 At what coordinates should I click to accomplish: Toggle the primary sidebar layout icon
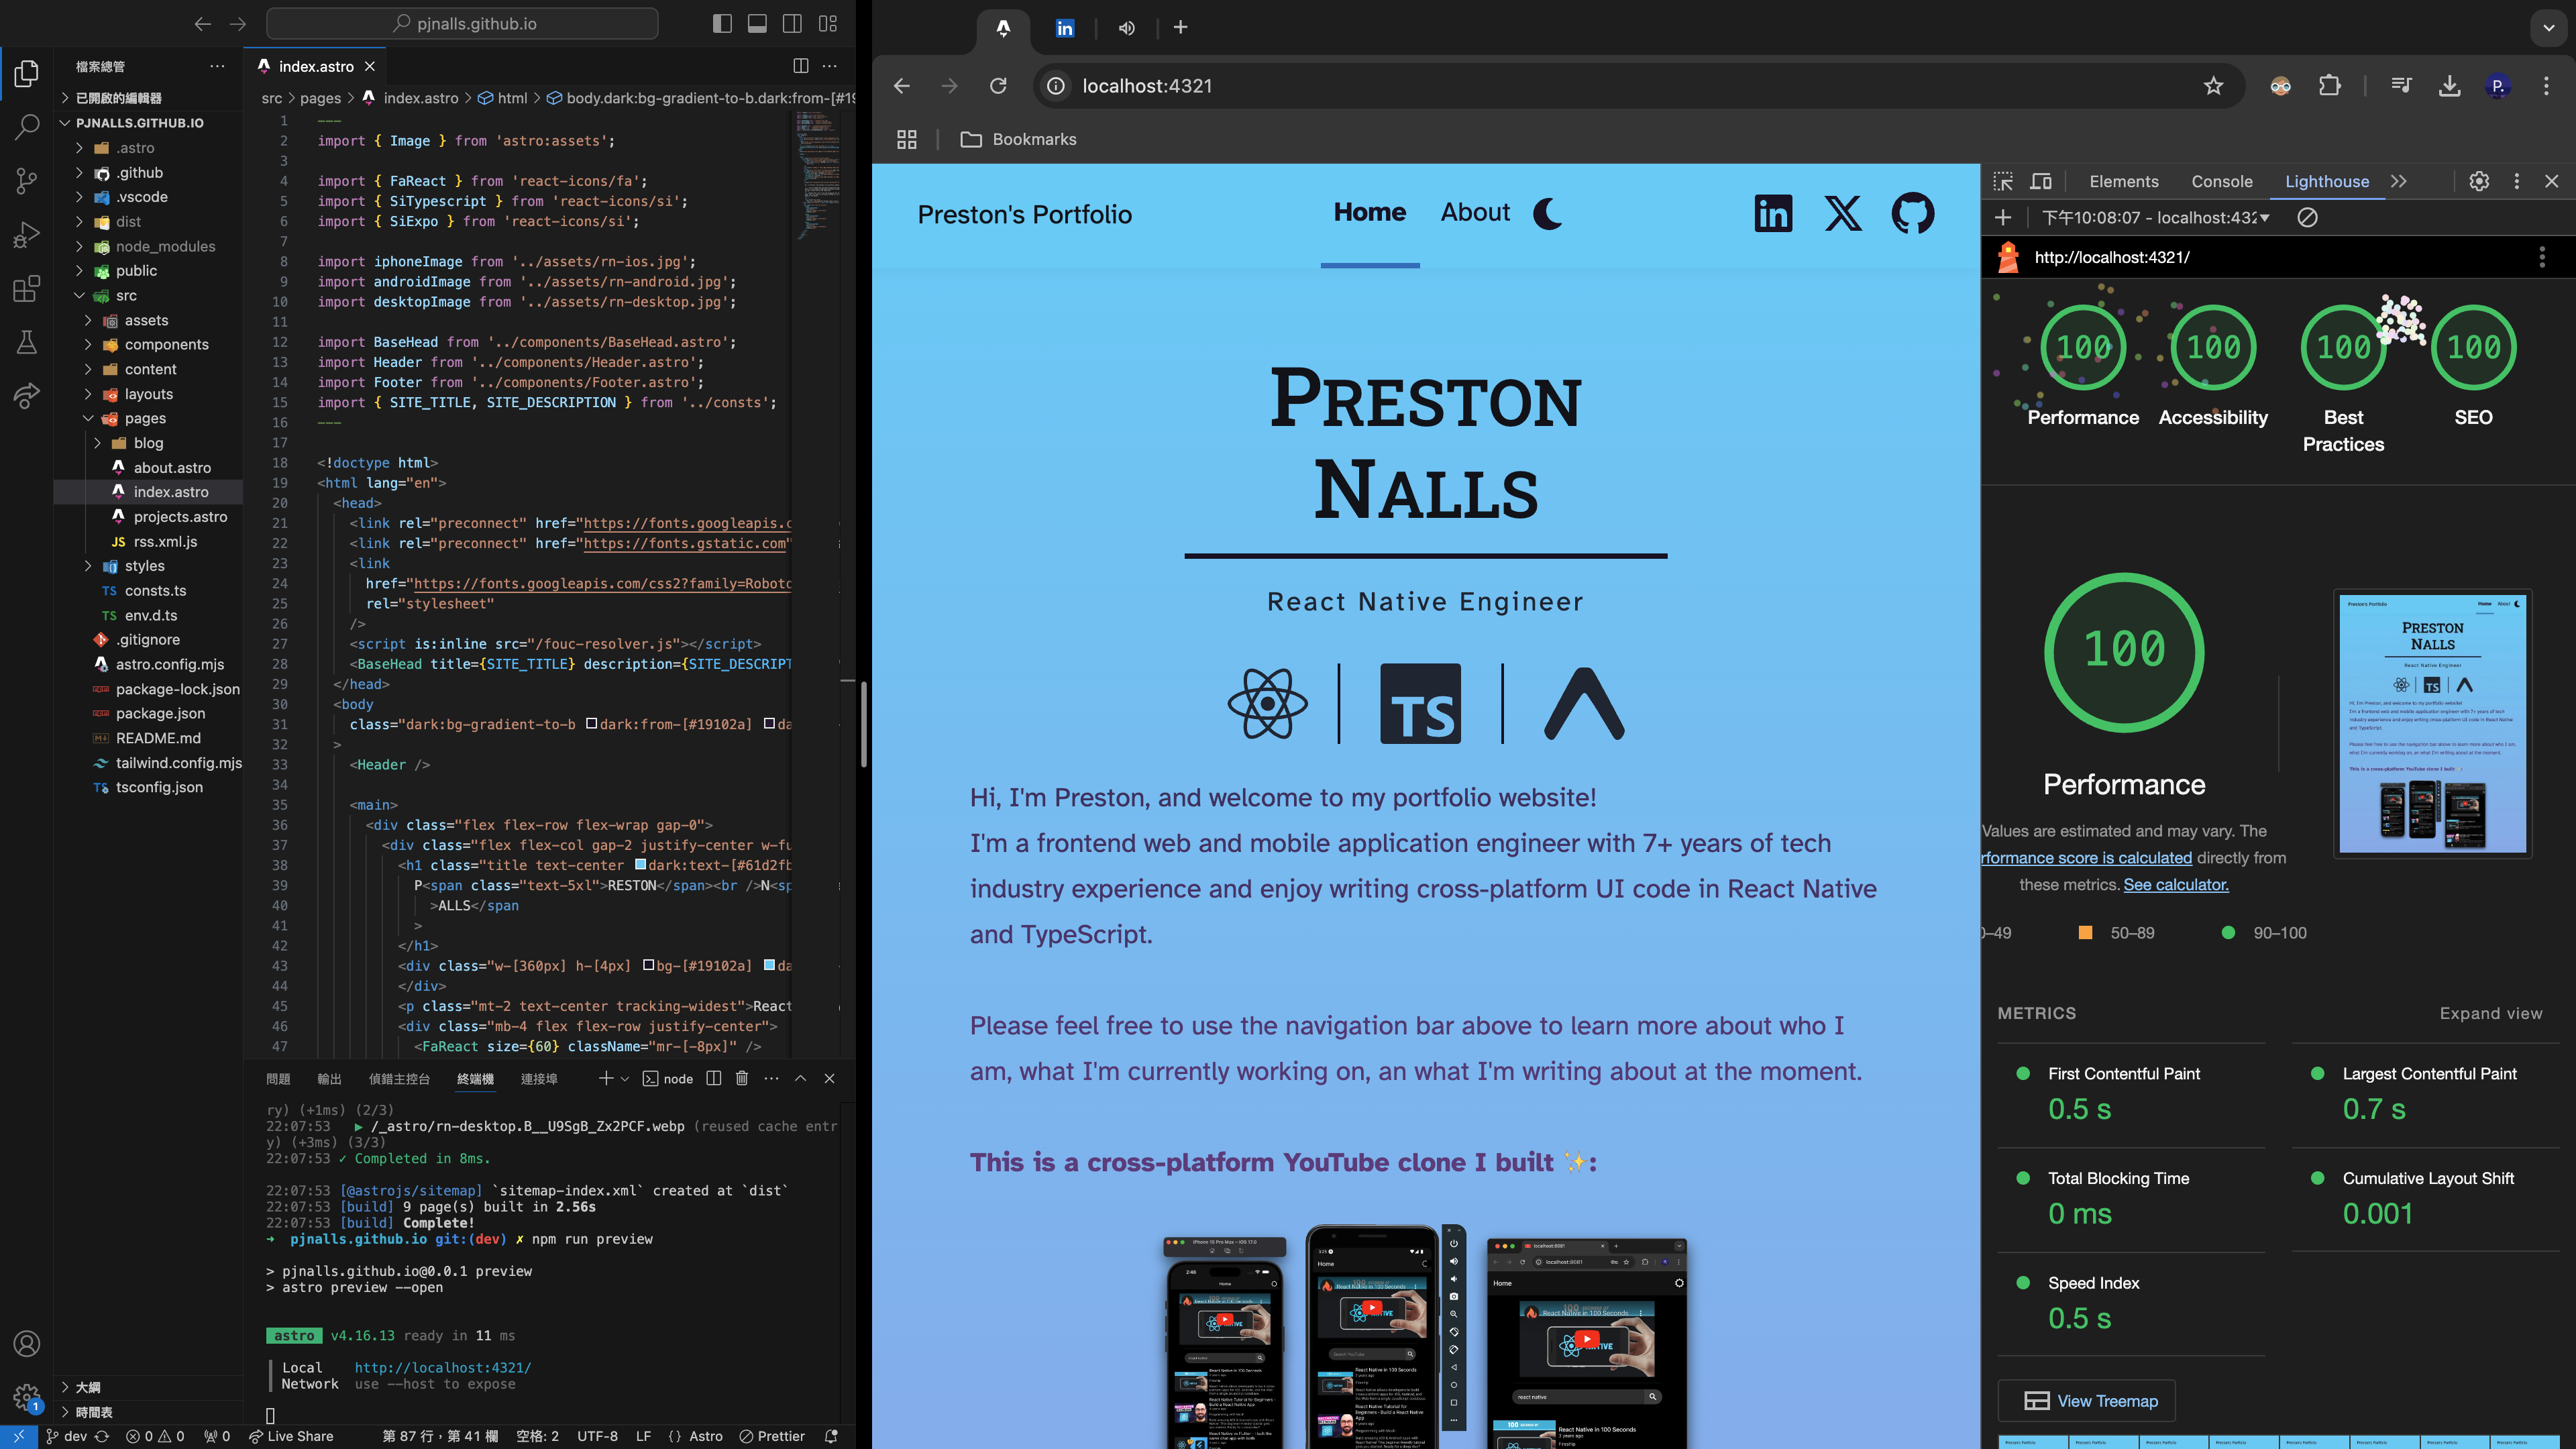[x=722, y=24]
